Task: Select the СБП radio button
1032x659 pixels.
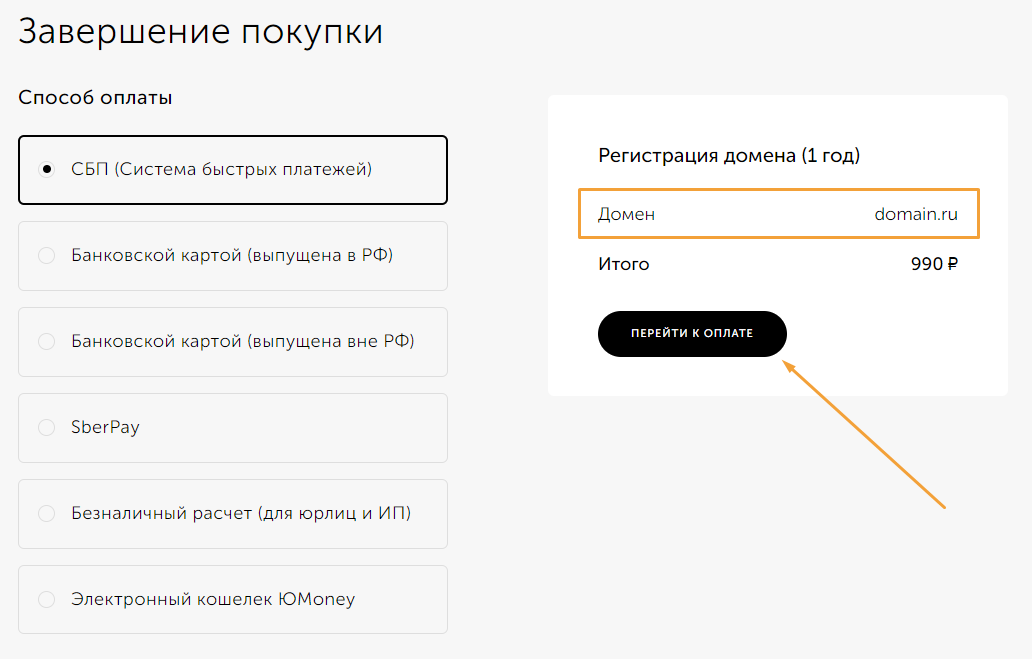Action: tap(46, 170)
